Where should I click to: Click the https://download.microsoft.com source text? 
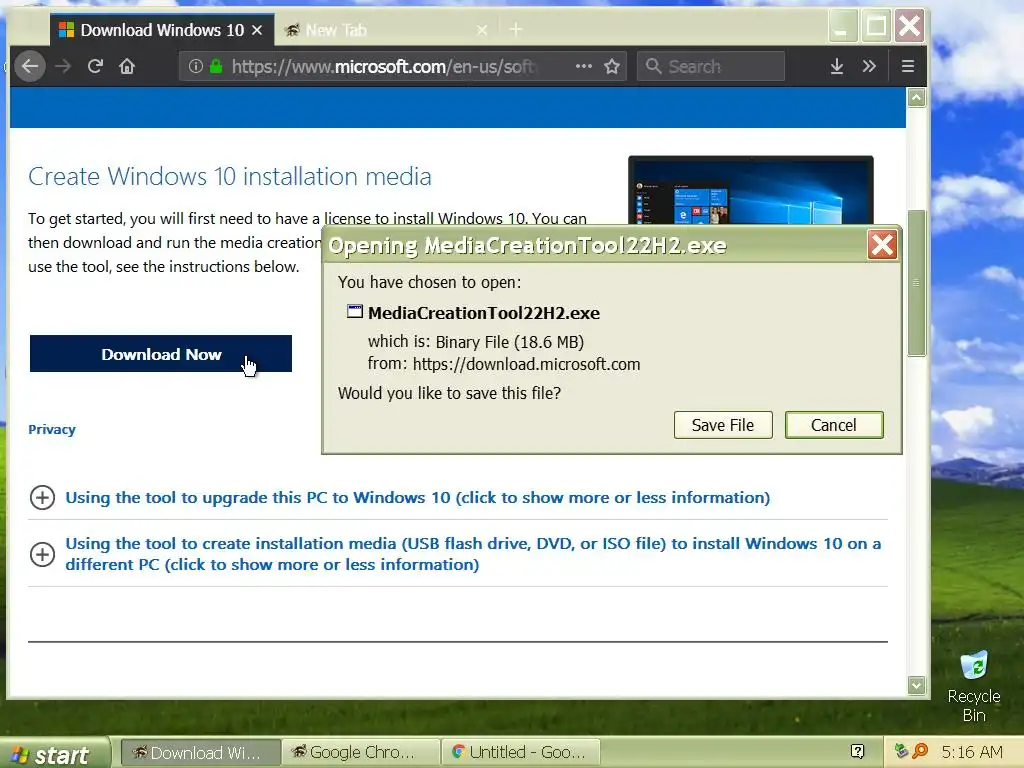526,364
